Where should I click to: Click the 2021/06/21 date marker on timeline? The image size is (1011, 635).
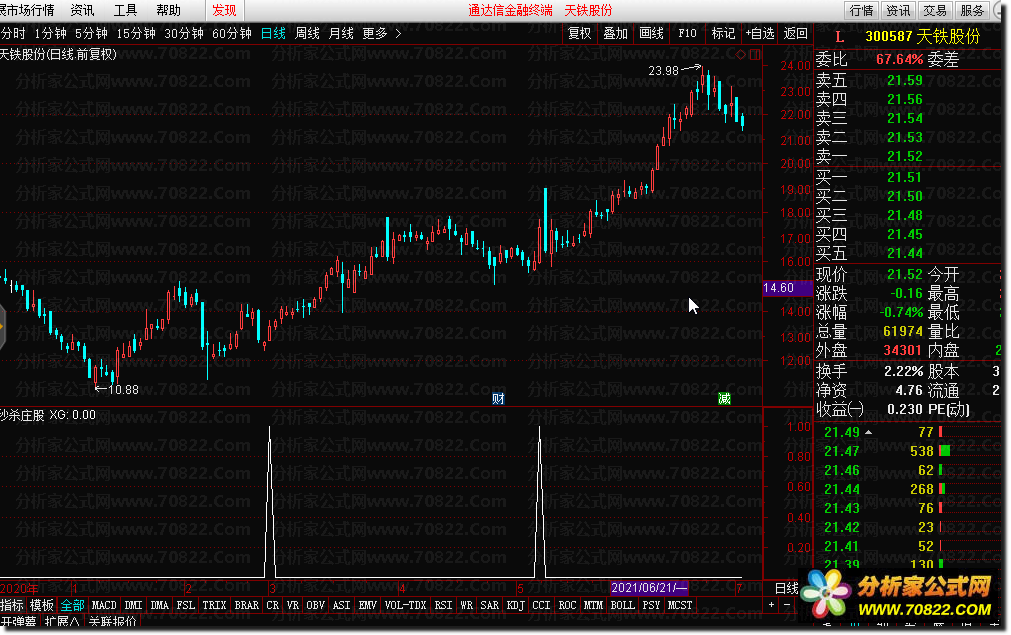(x=649, y=588)
